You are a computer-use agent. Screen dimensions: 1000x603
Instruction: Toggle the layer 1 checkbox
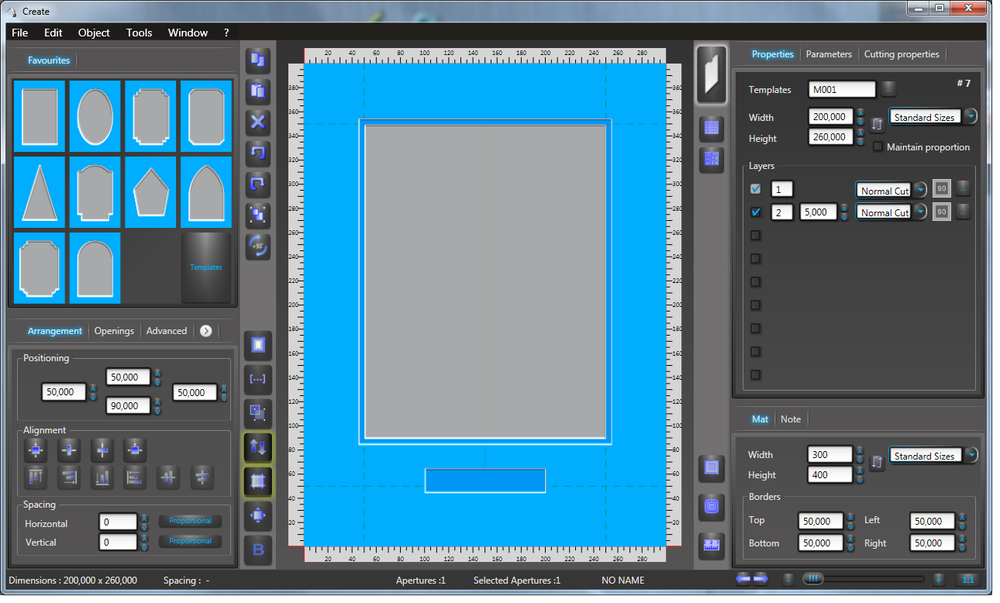click(x=756, y=189)
